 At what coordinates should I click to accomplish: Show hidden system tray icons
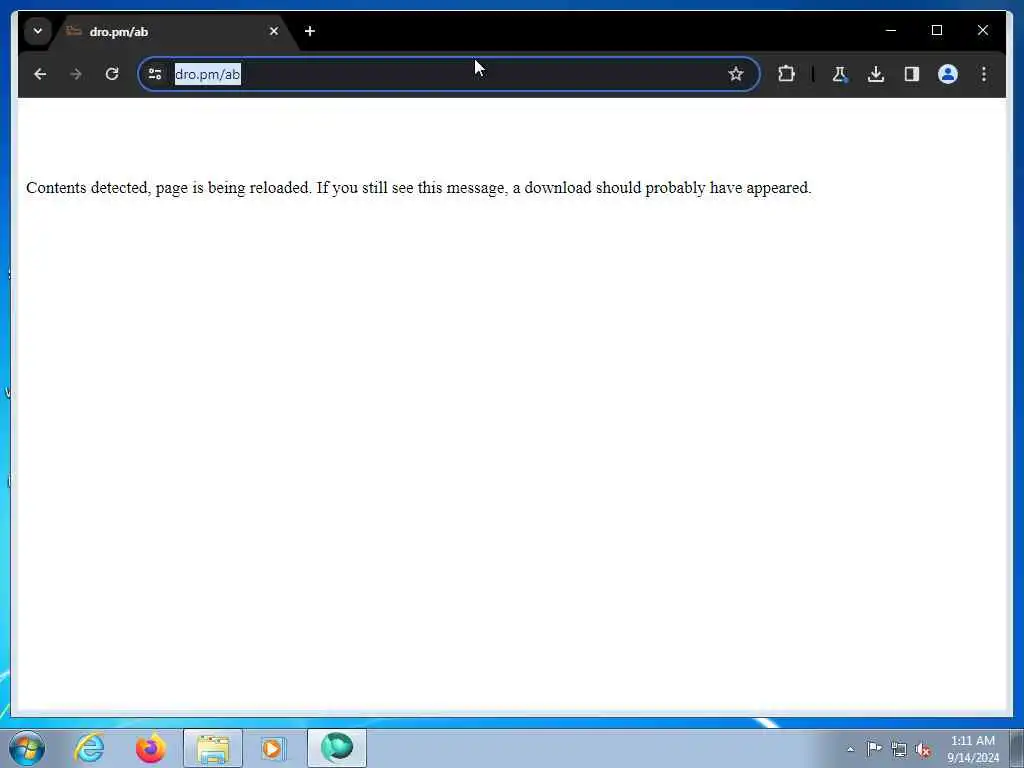point(850,750)
